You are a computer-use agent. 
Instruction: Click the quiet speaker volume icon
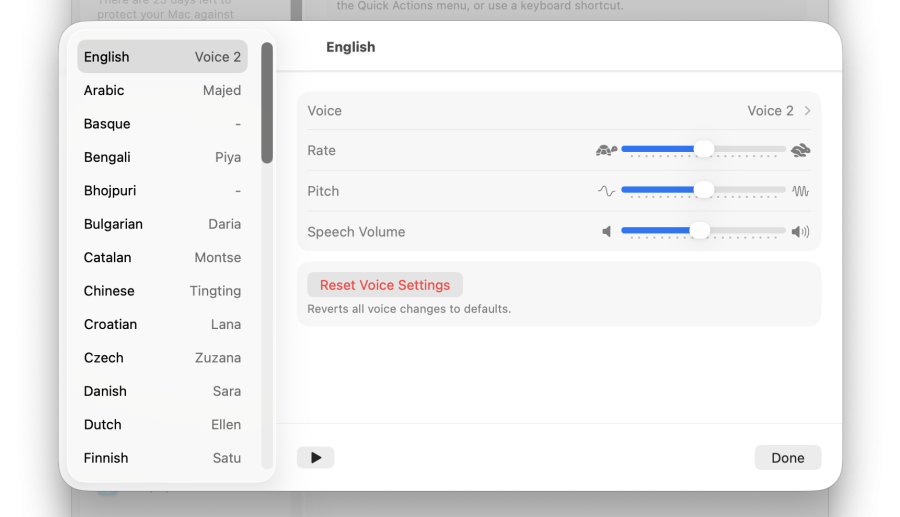(606, 231)
